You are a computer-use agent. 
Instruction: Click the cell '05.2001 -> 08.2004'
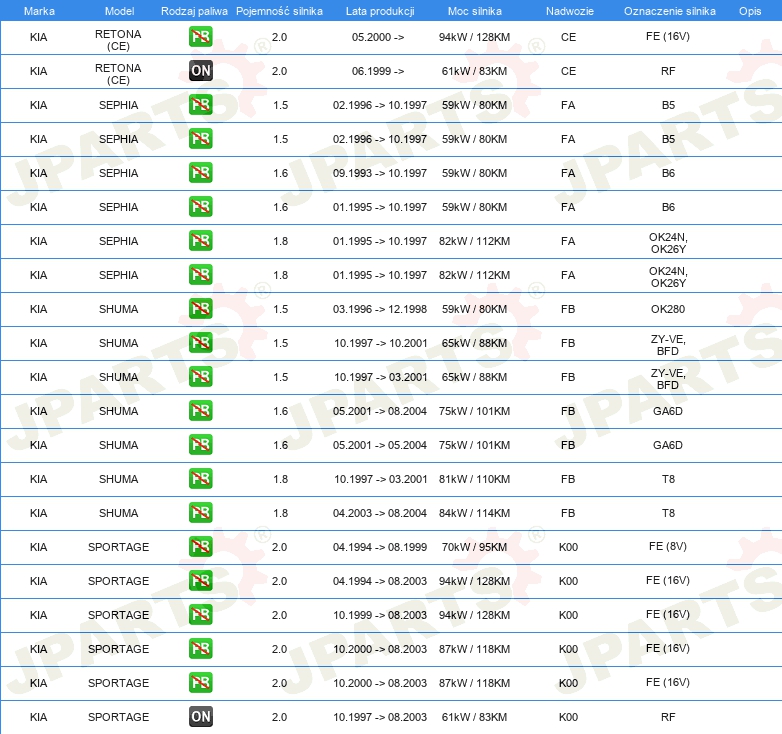[380, 411]
